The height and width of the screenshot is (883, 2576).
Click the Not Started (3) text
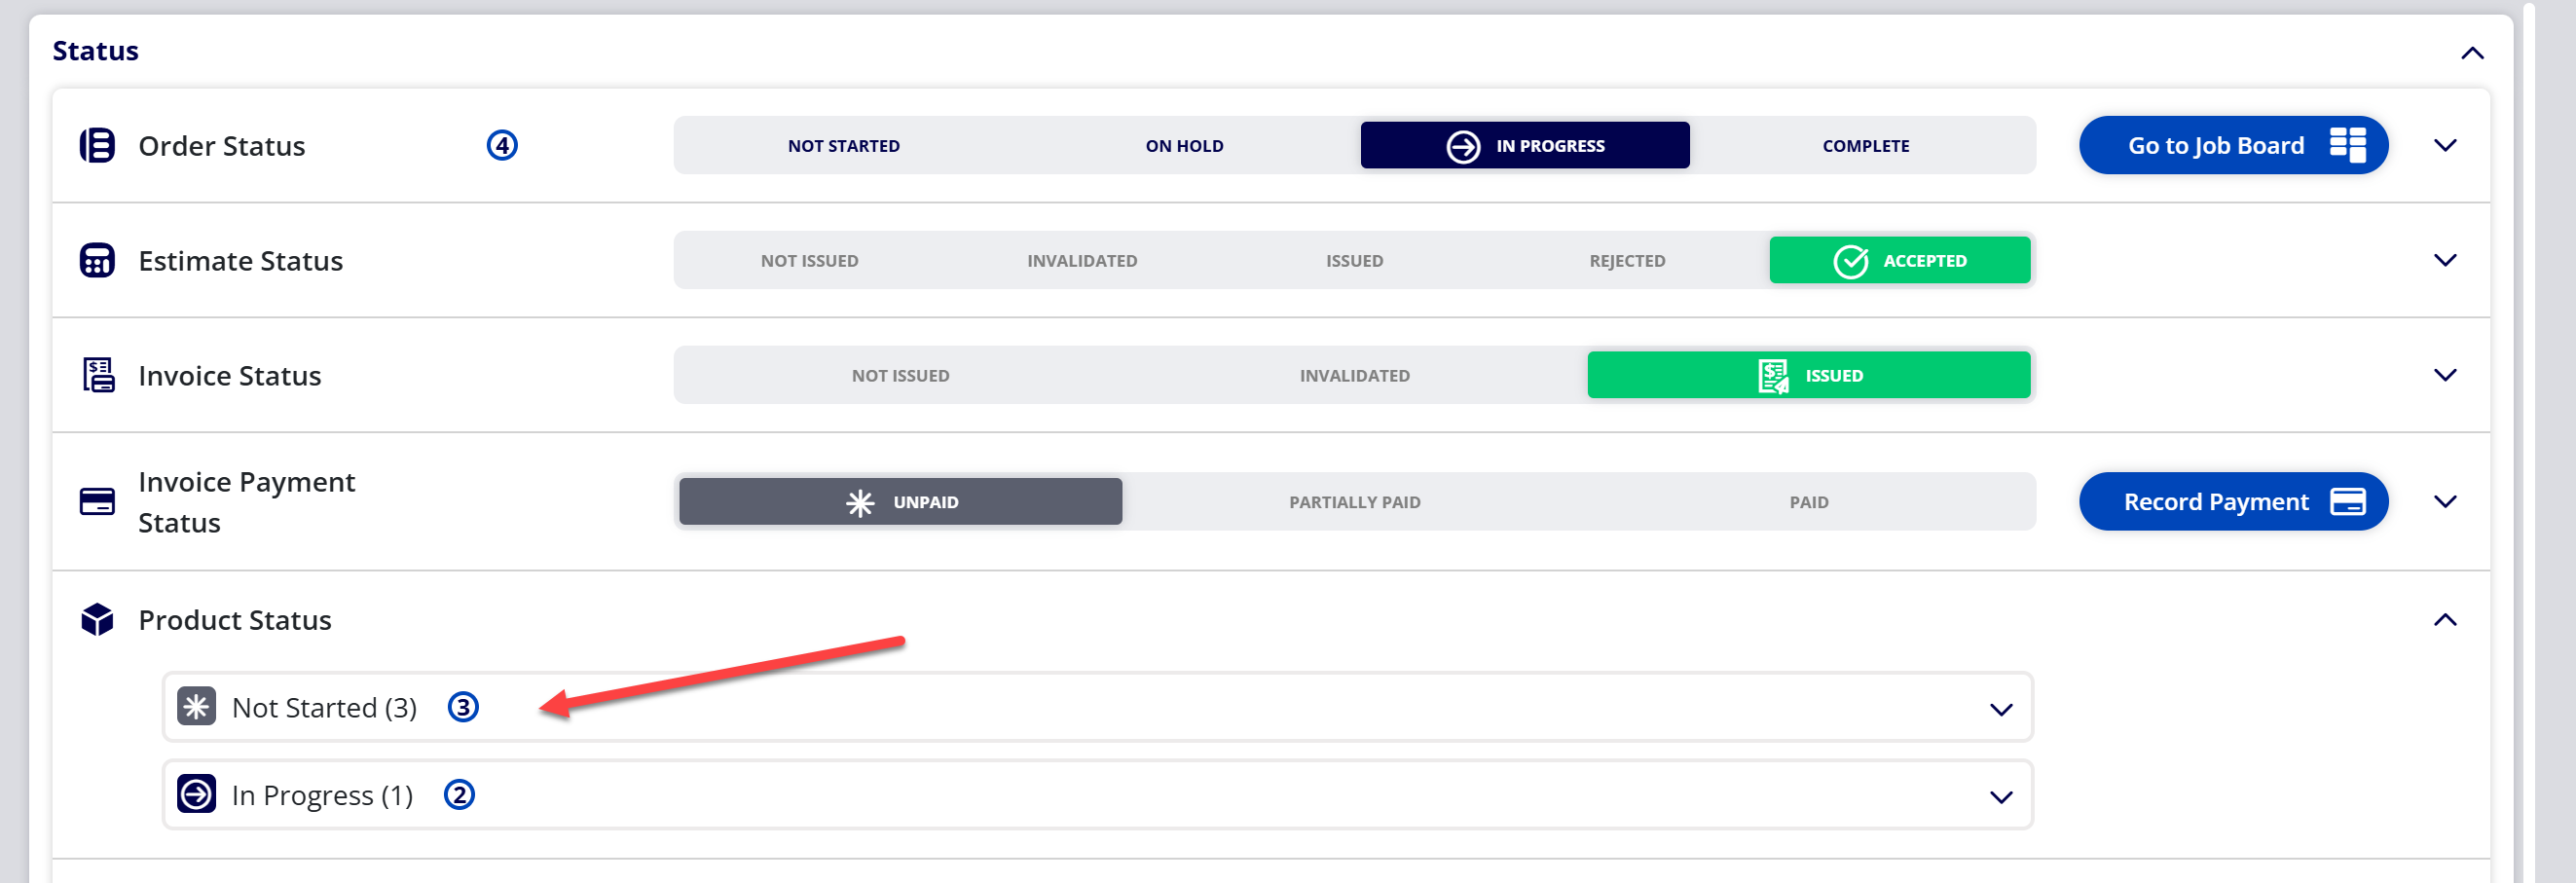coord(324,708)
